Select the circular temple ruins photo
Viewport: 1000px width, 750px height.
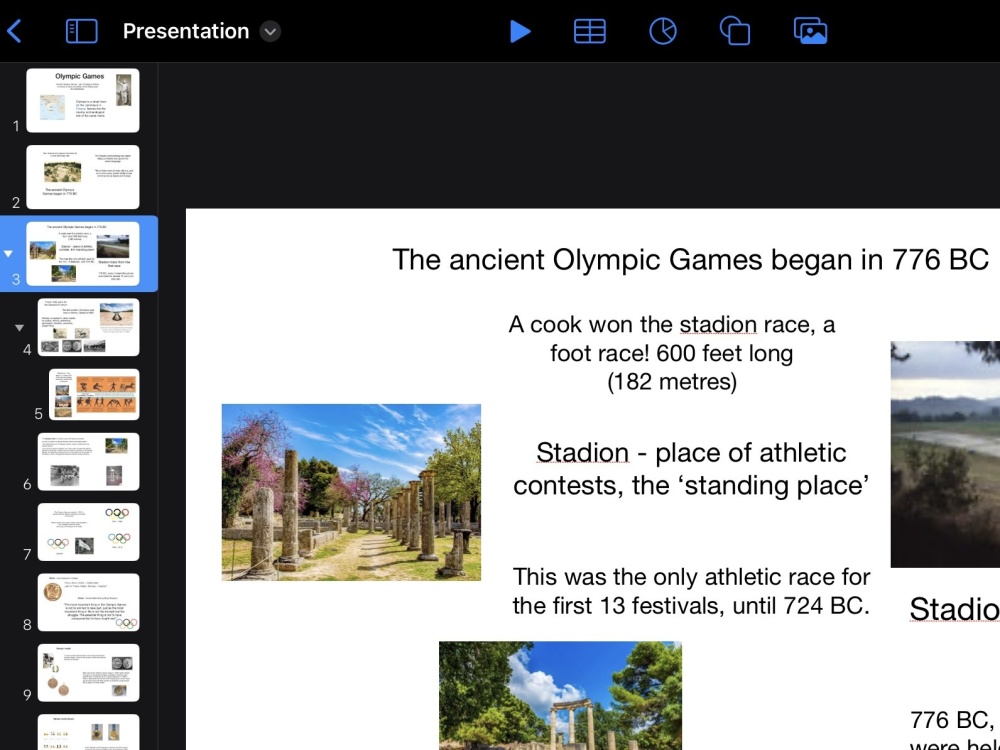560,696
